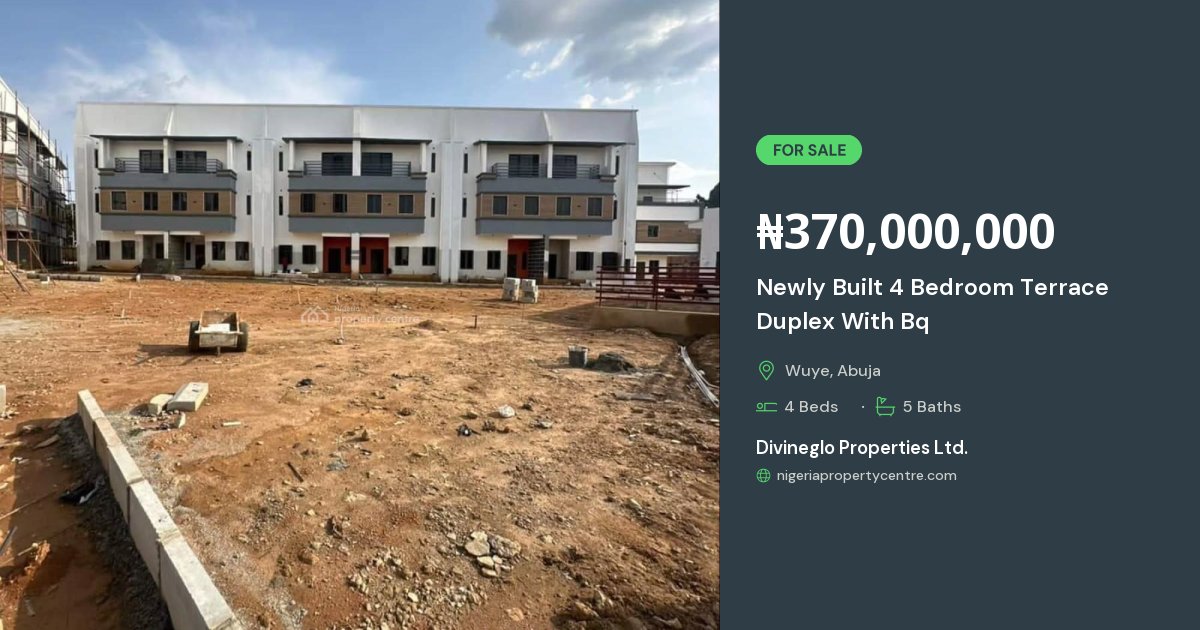Click the globe icon near website address

coord(764,476)
